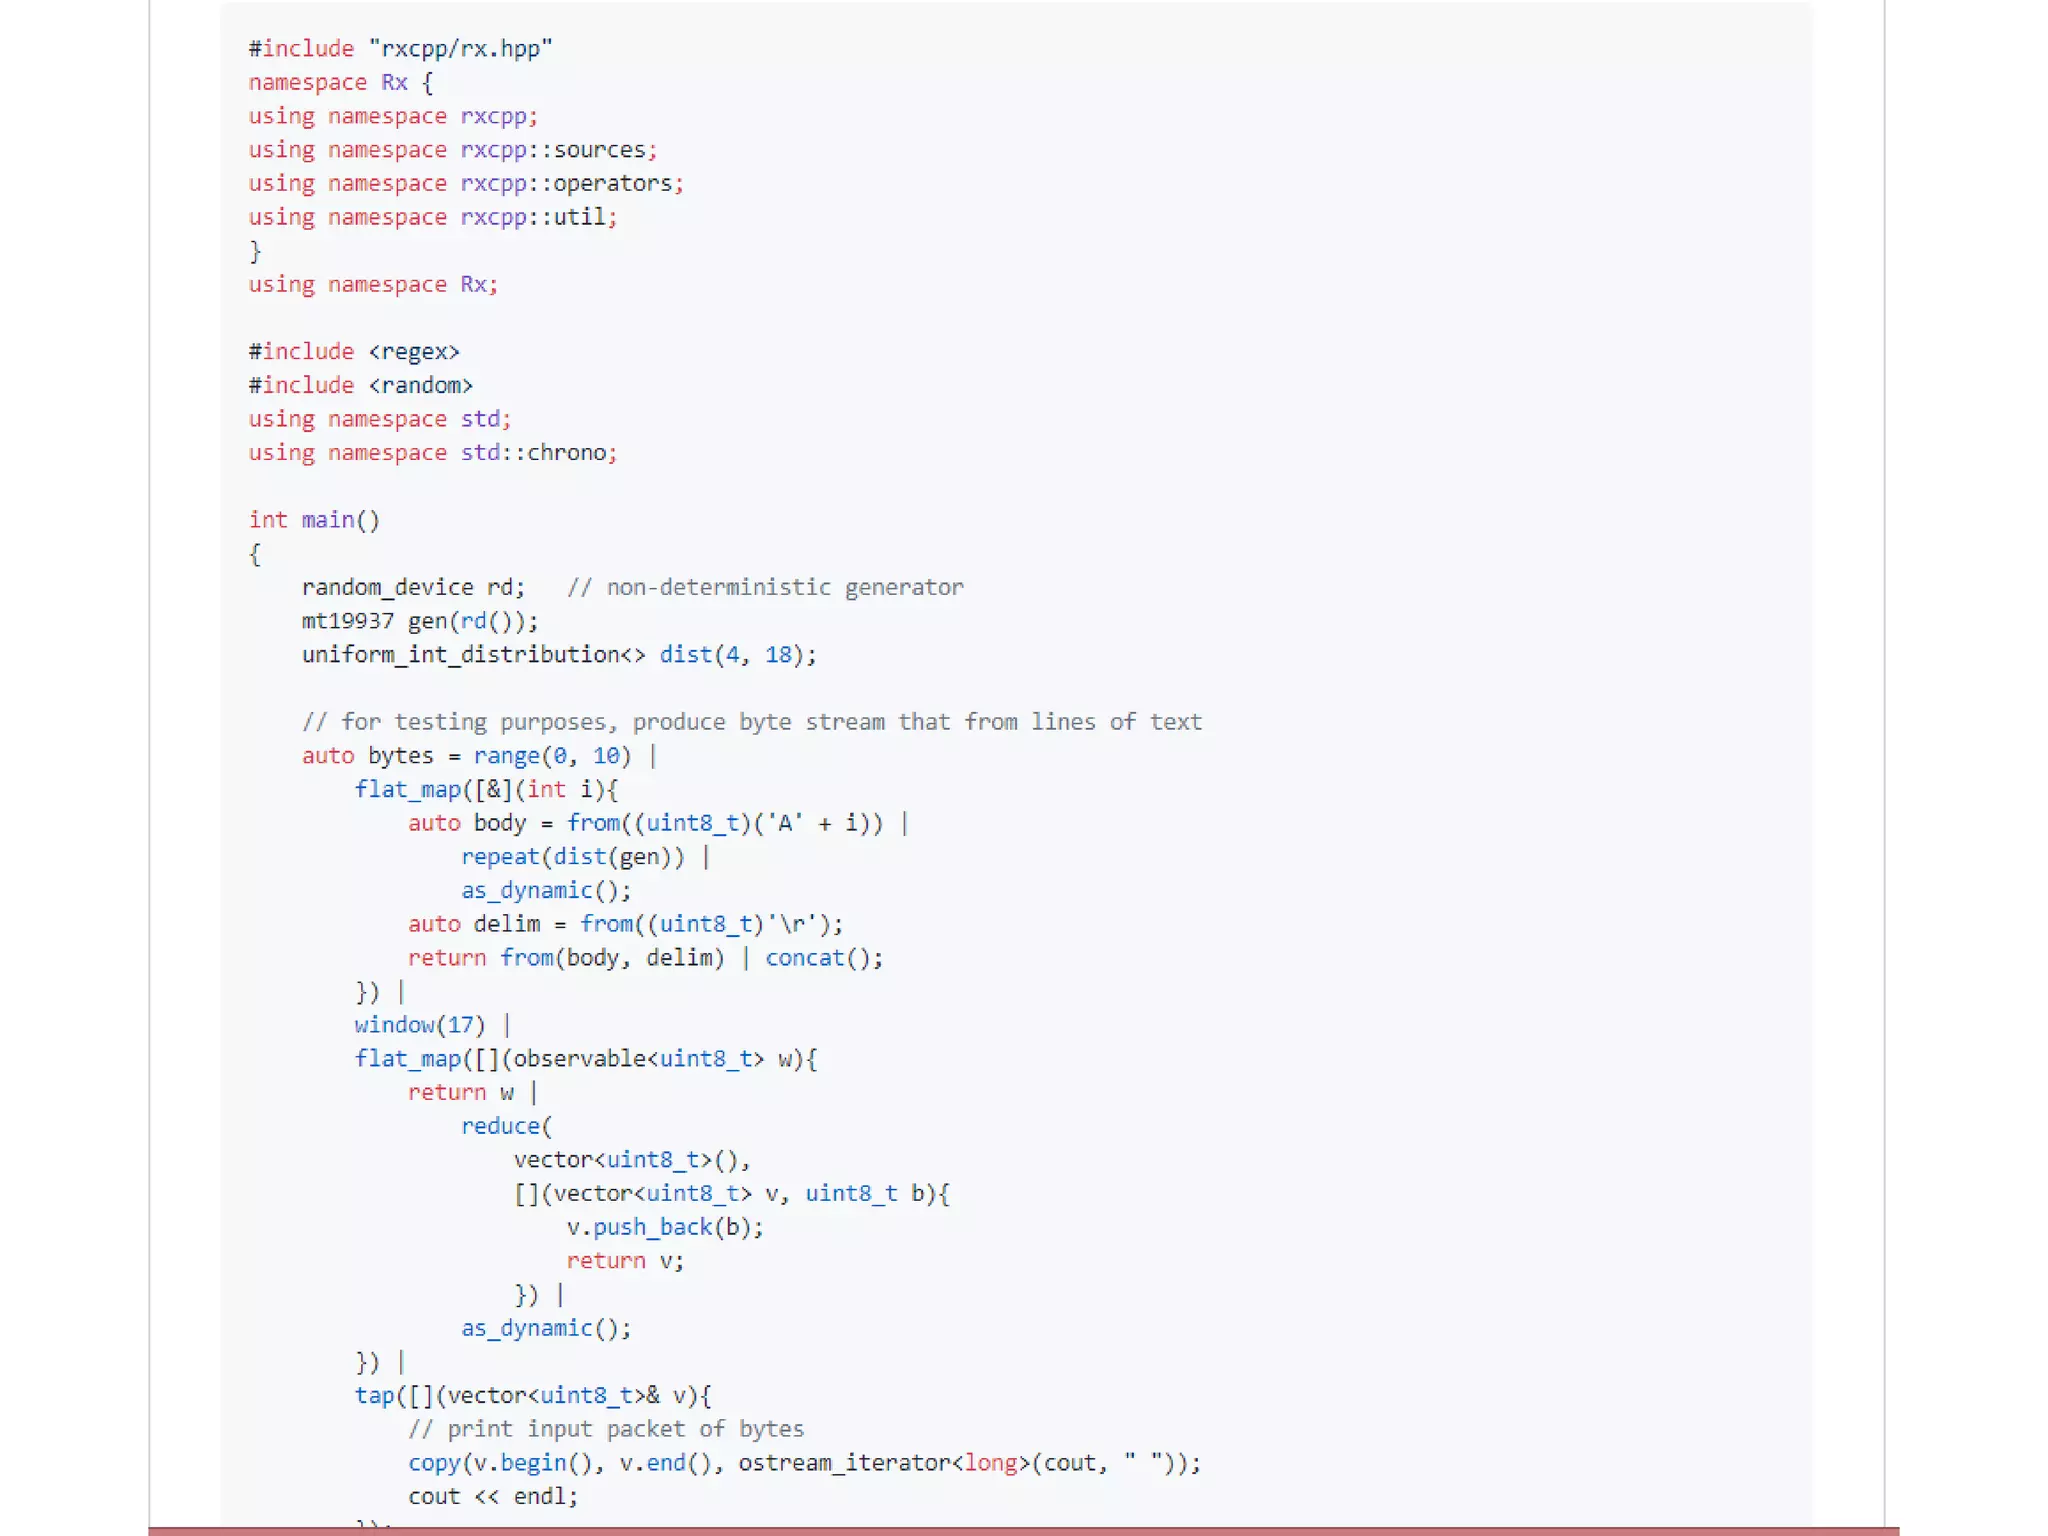Click the 'int main()' function declaration
Image resolution: width=2048 pixels, height=1536 pixels.
(x=314, y=520)
